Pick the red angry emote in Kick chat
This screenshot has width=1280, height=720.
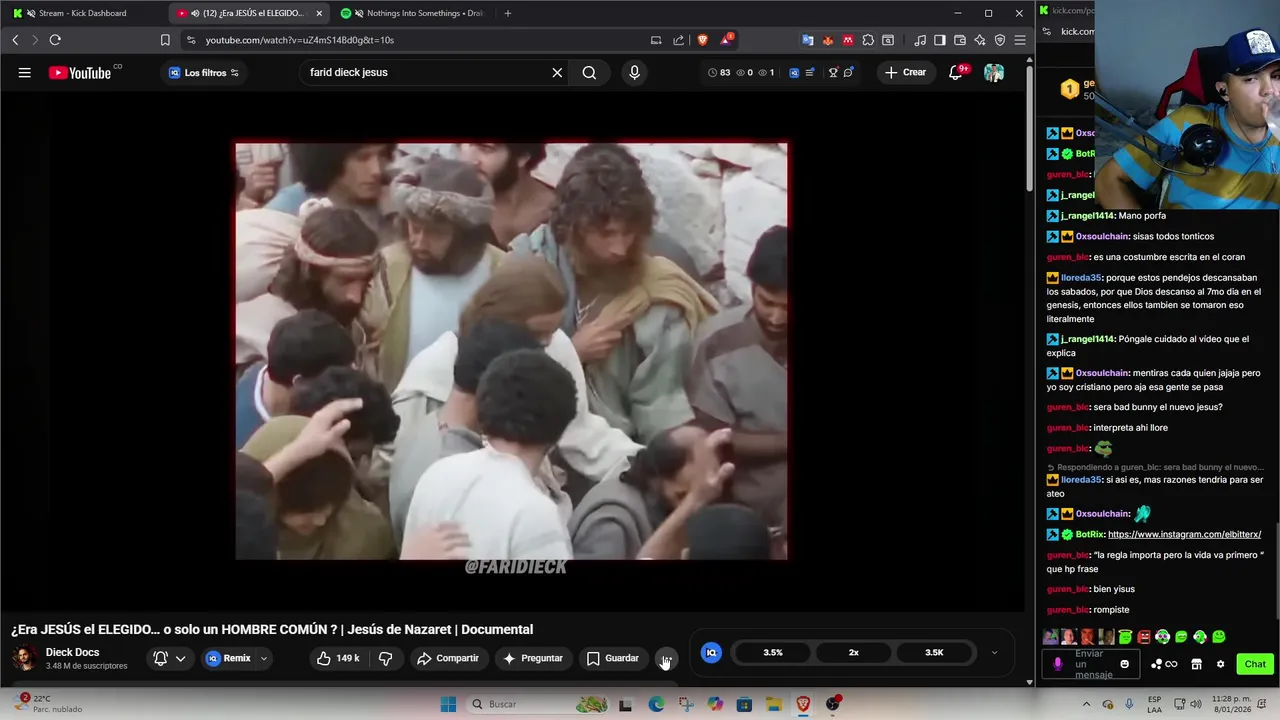[x=1144, y=637]
